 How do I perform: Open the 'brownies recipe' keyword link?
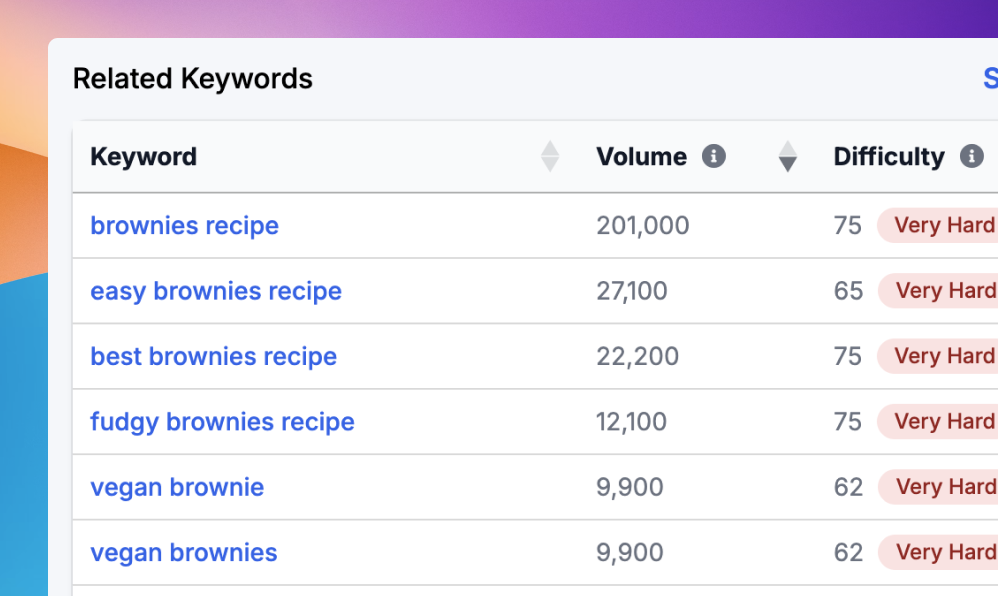coord(184,225)
